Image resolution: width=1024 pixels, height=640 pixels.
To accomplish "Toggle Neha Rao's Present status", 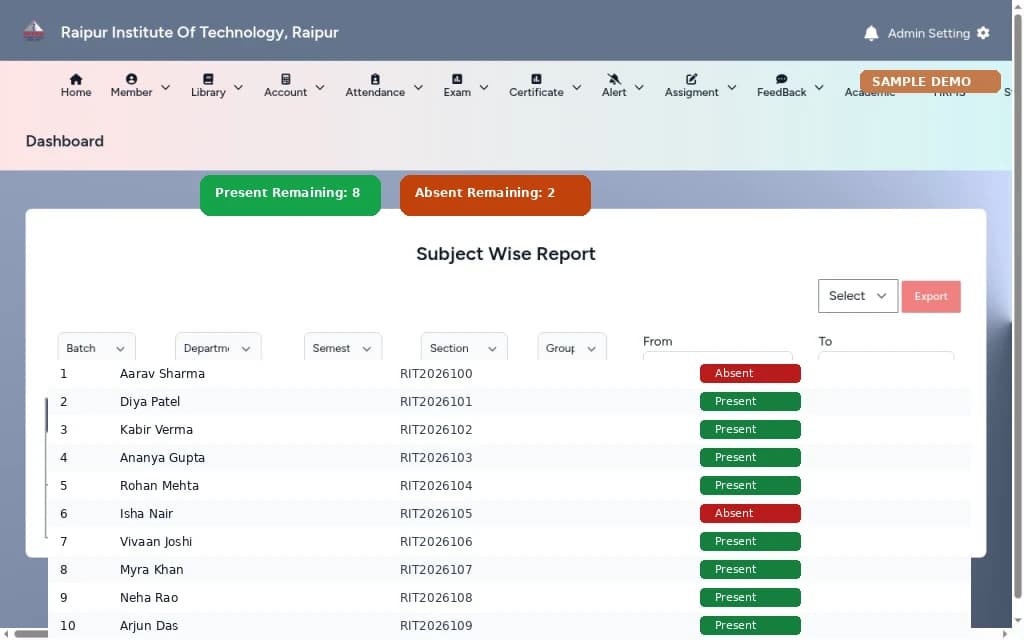I will (750, 598).
